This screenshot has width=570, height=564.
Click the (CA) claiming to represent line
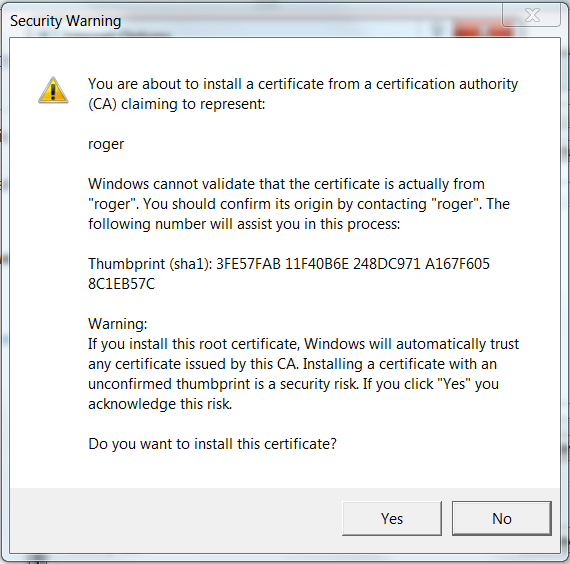pyautogui.click(x=177, y=104)
